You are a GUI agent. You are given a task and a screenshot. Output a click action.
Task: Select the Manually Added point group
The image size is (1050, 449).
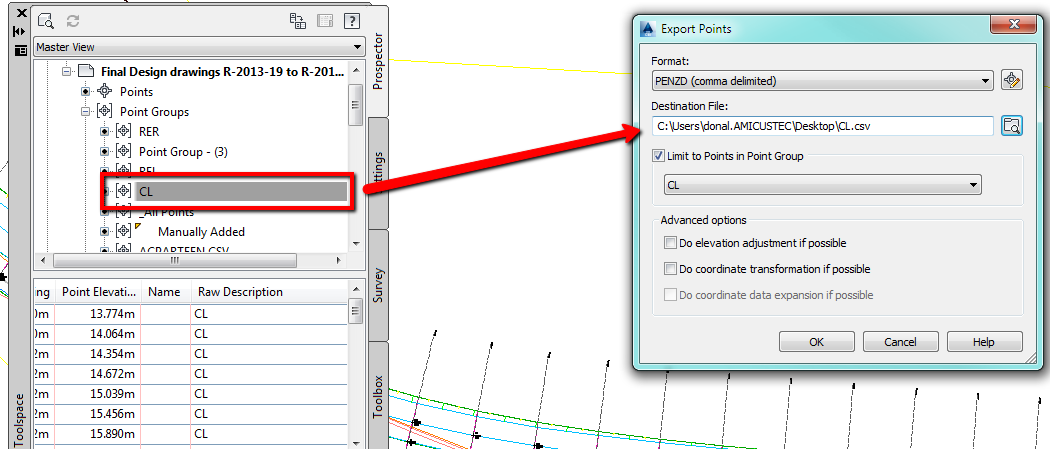[x=201, y=232]
